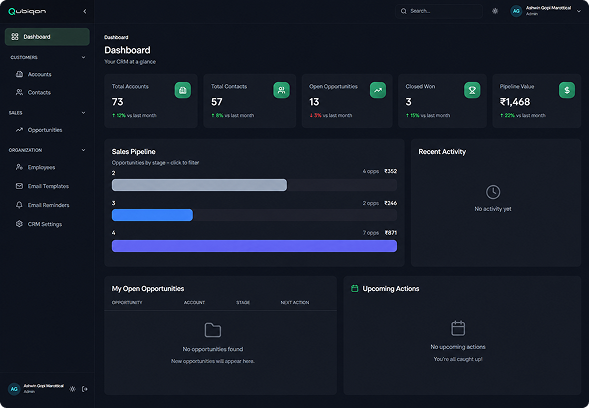
Task: Sort by the Stage column header
Action: 243,302
